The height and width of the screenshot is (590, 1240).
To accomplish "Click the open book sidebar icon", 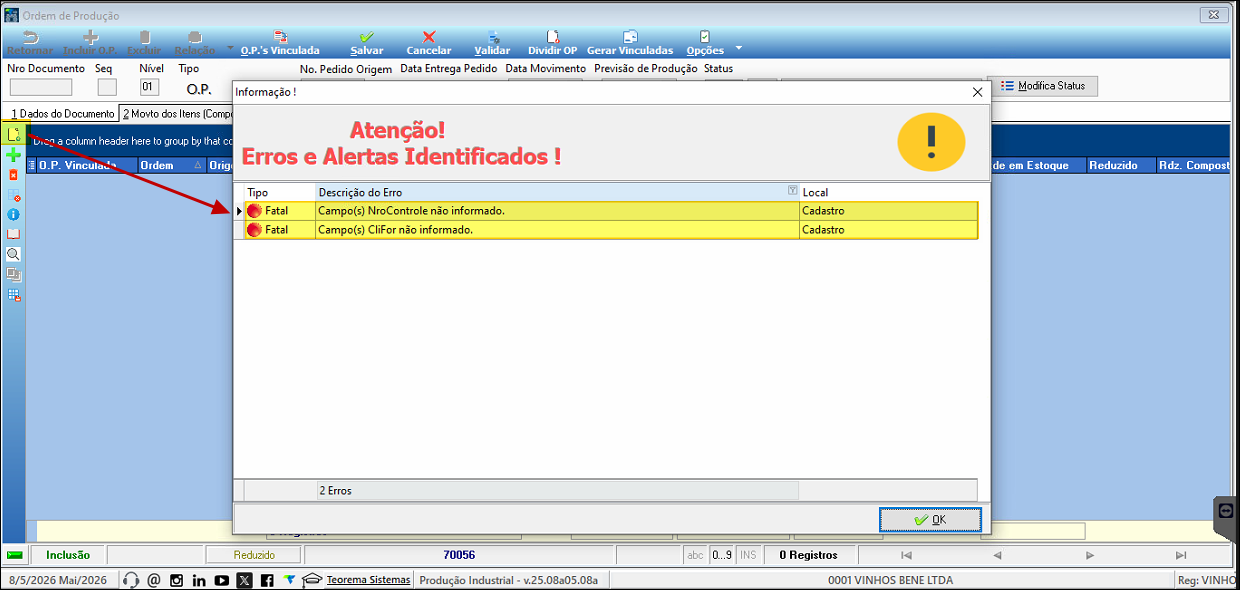I will coord(14,234).
